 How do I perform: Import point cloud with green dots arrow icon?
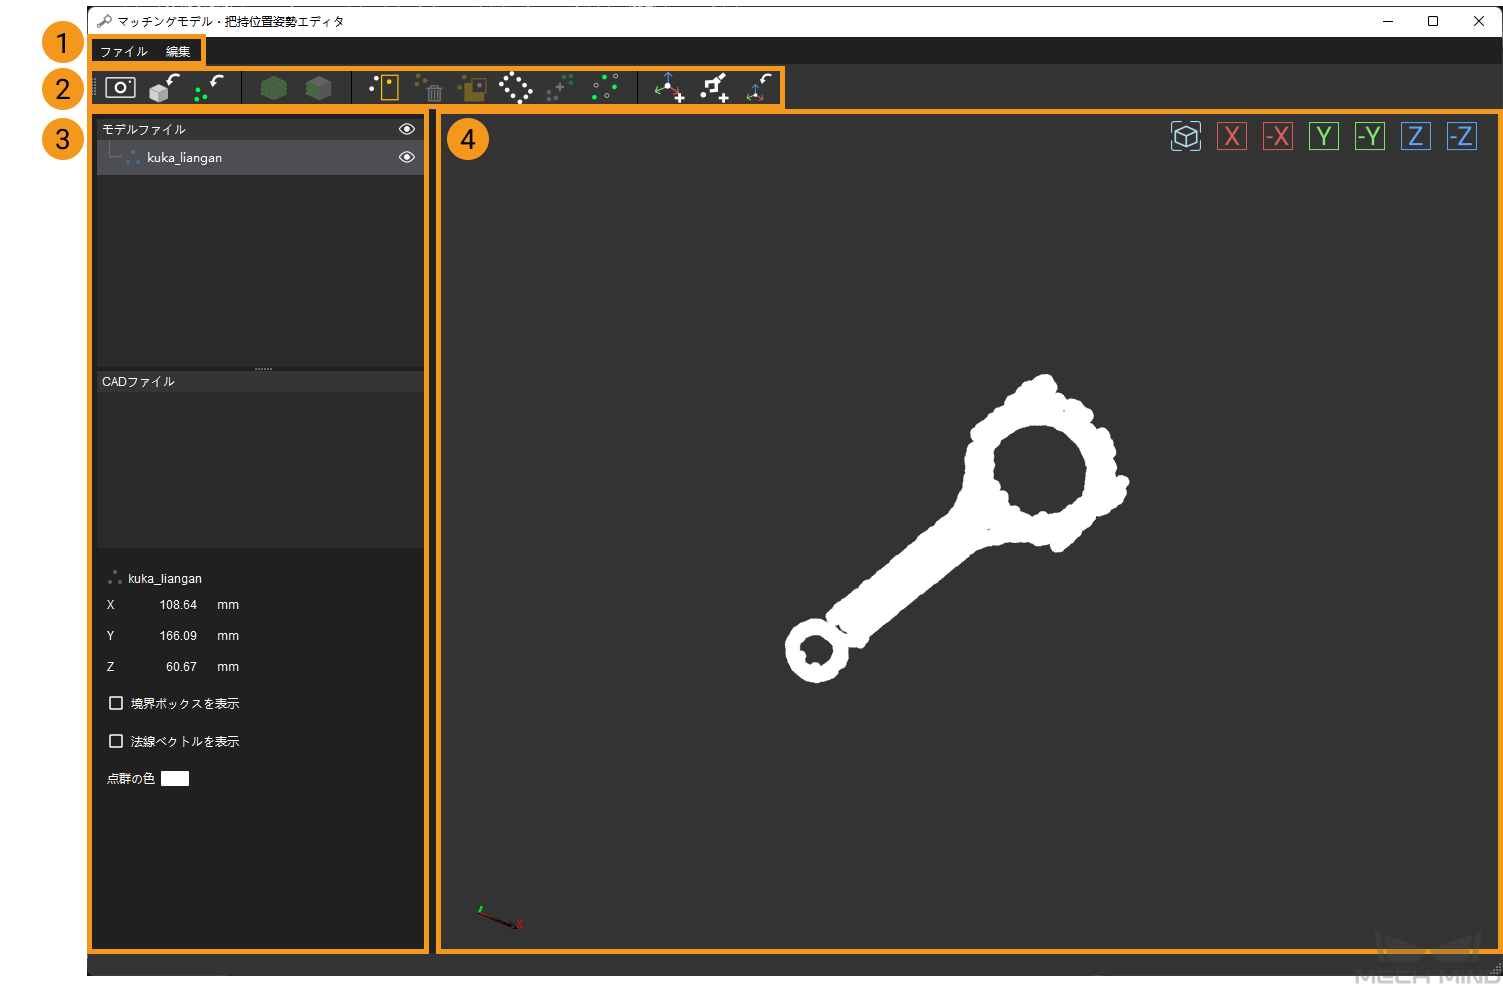pos(208,88)
